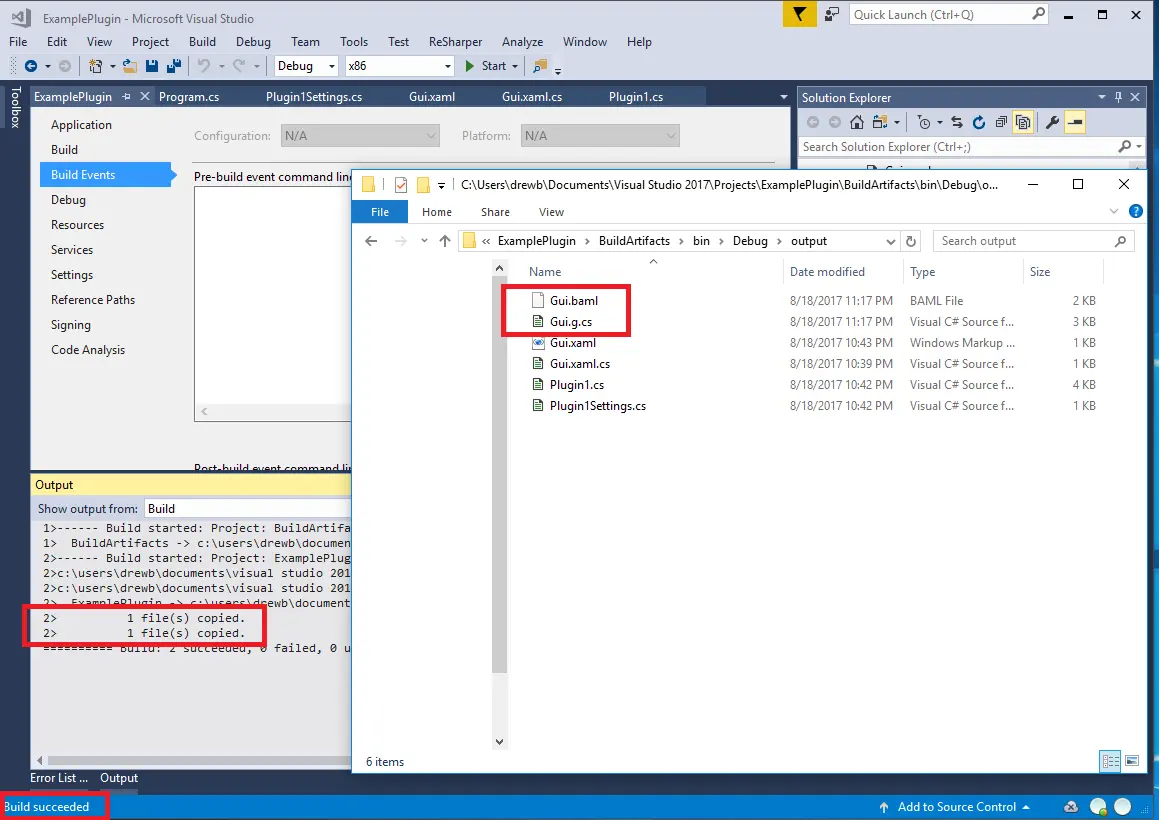Click the Properties checkmark icon in Explorer title bar
1159x820 pixels.
(x=401, y=185)
